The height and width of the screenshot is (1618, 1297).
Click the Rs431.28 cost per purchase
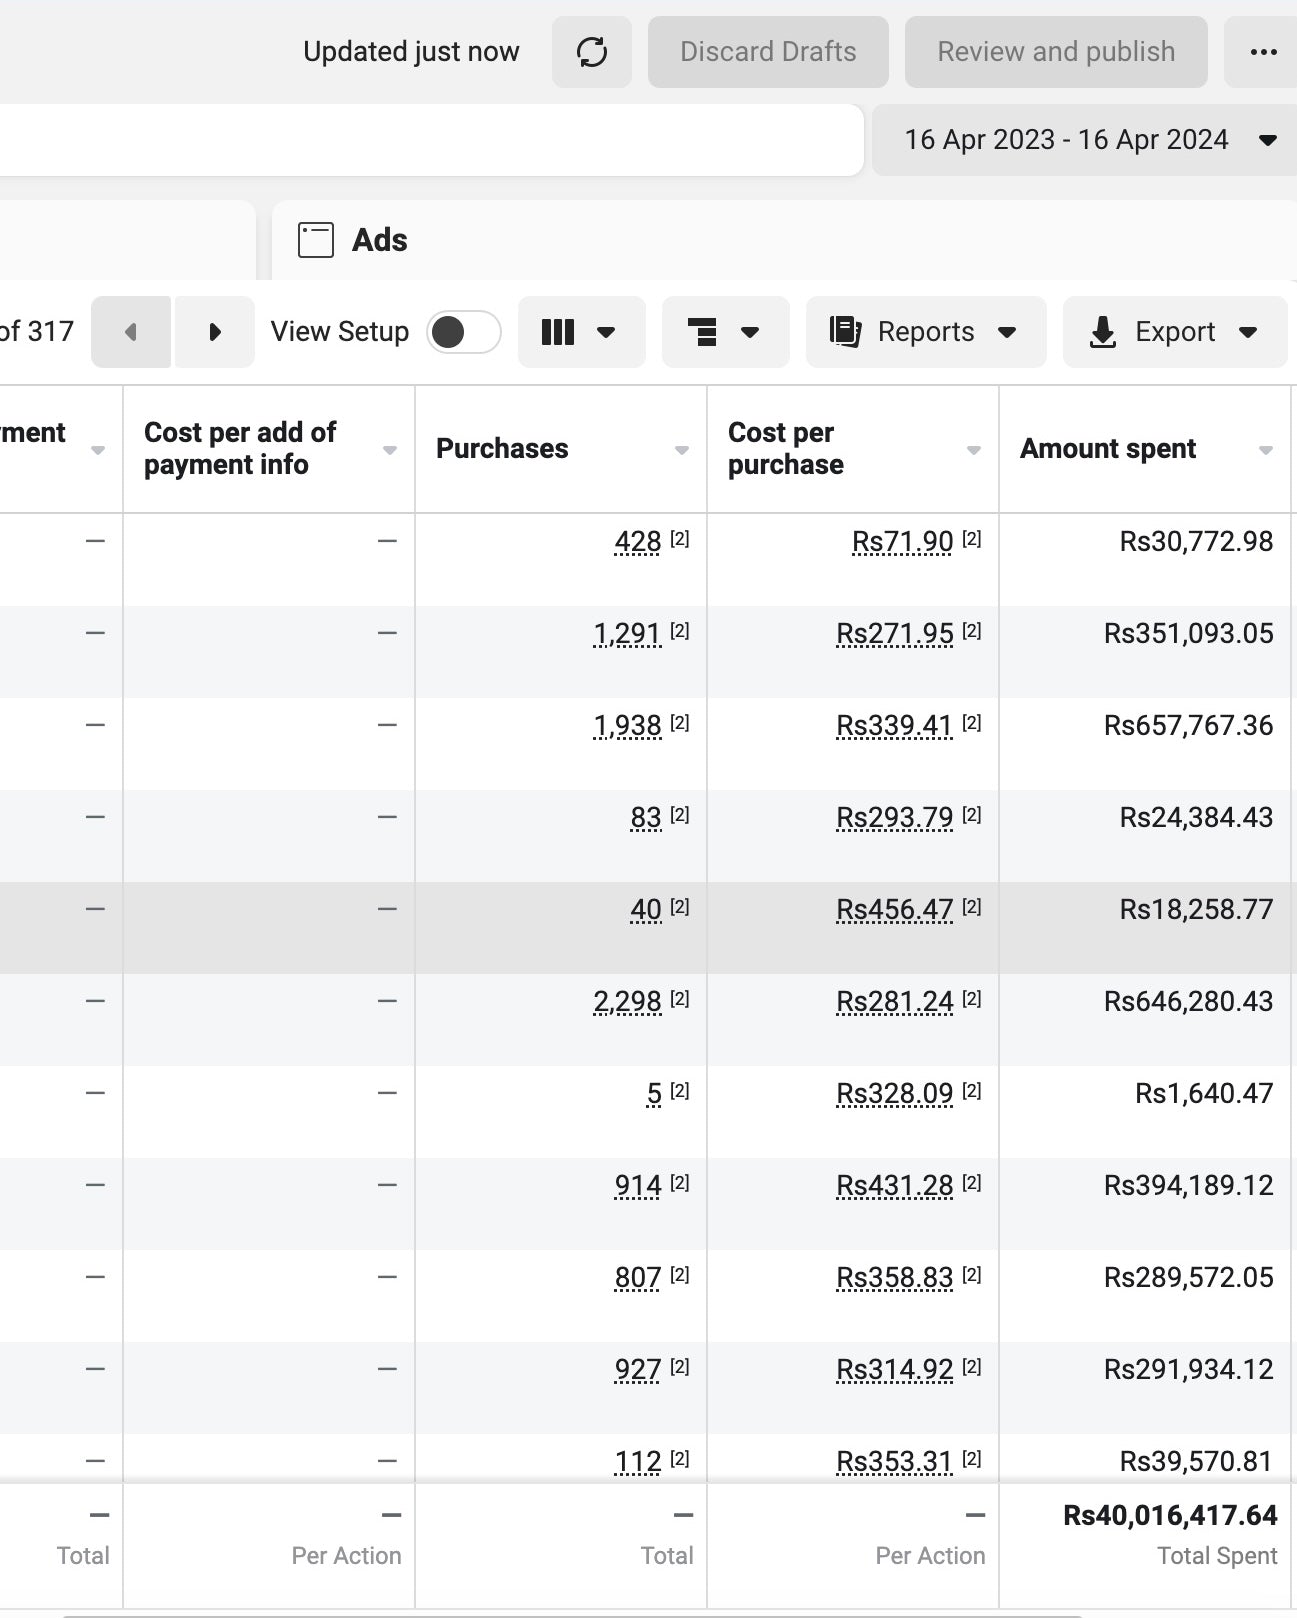[x=894, y=1186]
